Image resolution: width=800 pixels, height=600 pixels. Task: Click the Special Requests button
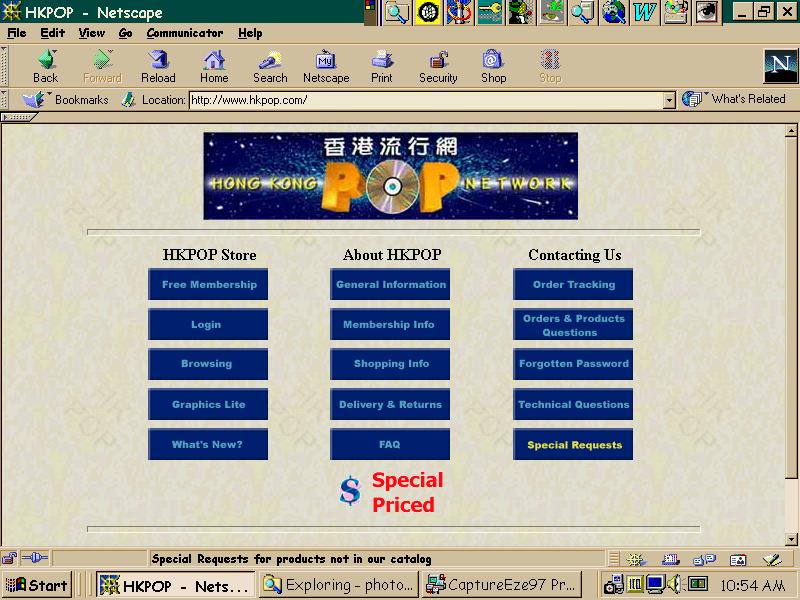[x=573, y=444]
